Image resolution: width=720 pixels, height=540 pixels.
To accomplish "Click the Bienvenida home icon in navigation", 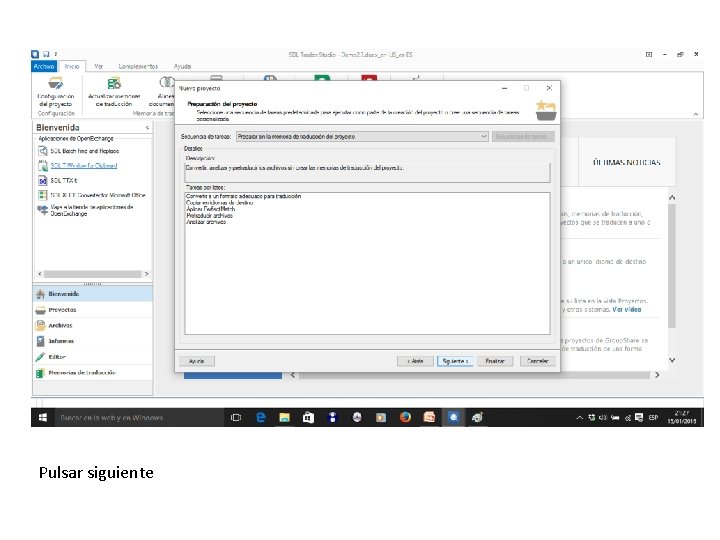I will pyautogui.click(x=41, y=294).
